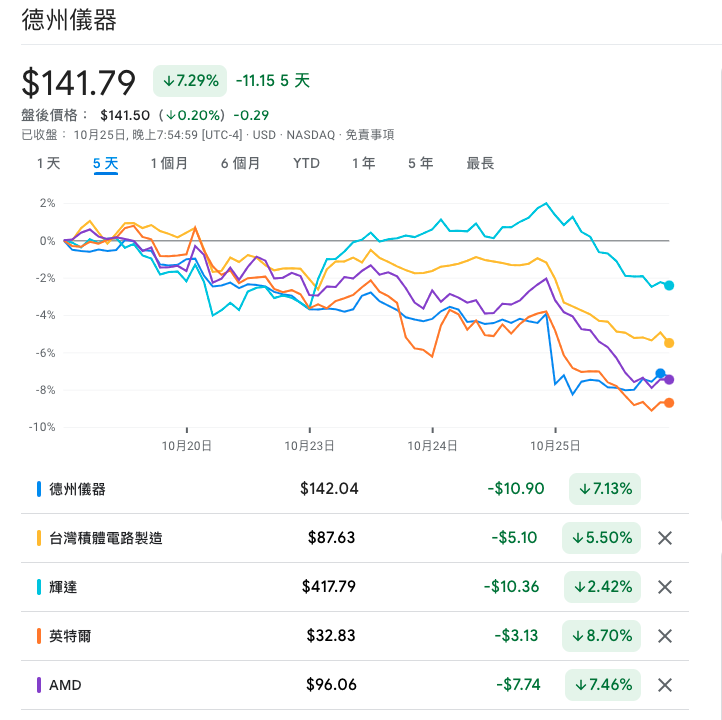The image size is (722, 720).
Task: Remove 英特爾 from the comparison list
Action: pos(664,636)
